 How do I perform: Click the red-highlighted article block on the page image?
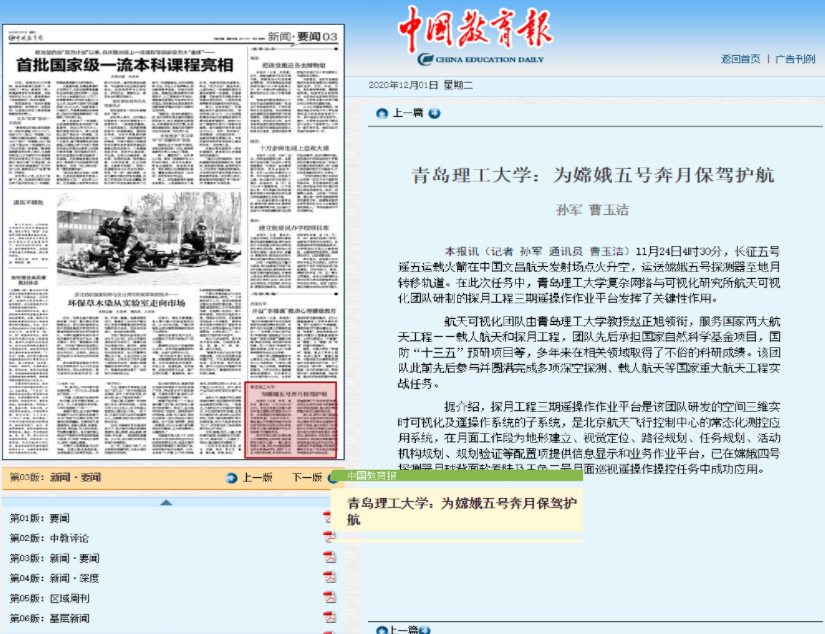[290, 419]
